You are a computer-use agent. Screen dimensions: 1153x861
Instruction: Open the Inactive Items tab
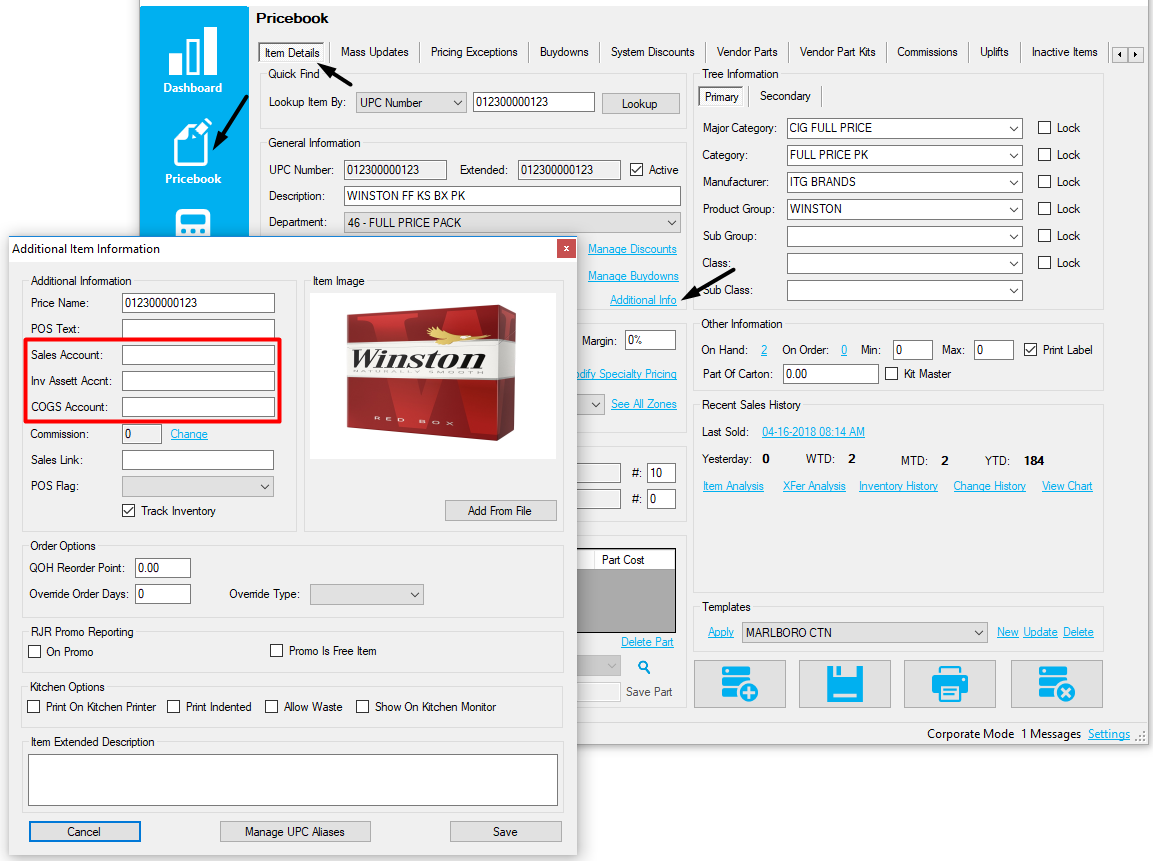click(x=1064, y=52)
